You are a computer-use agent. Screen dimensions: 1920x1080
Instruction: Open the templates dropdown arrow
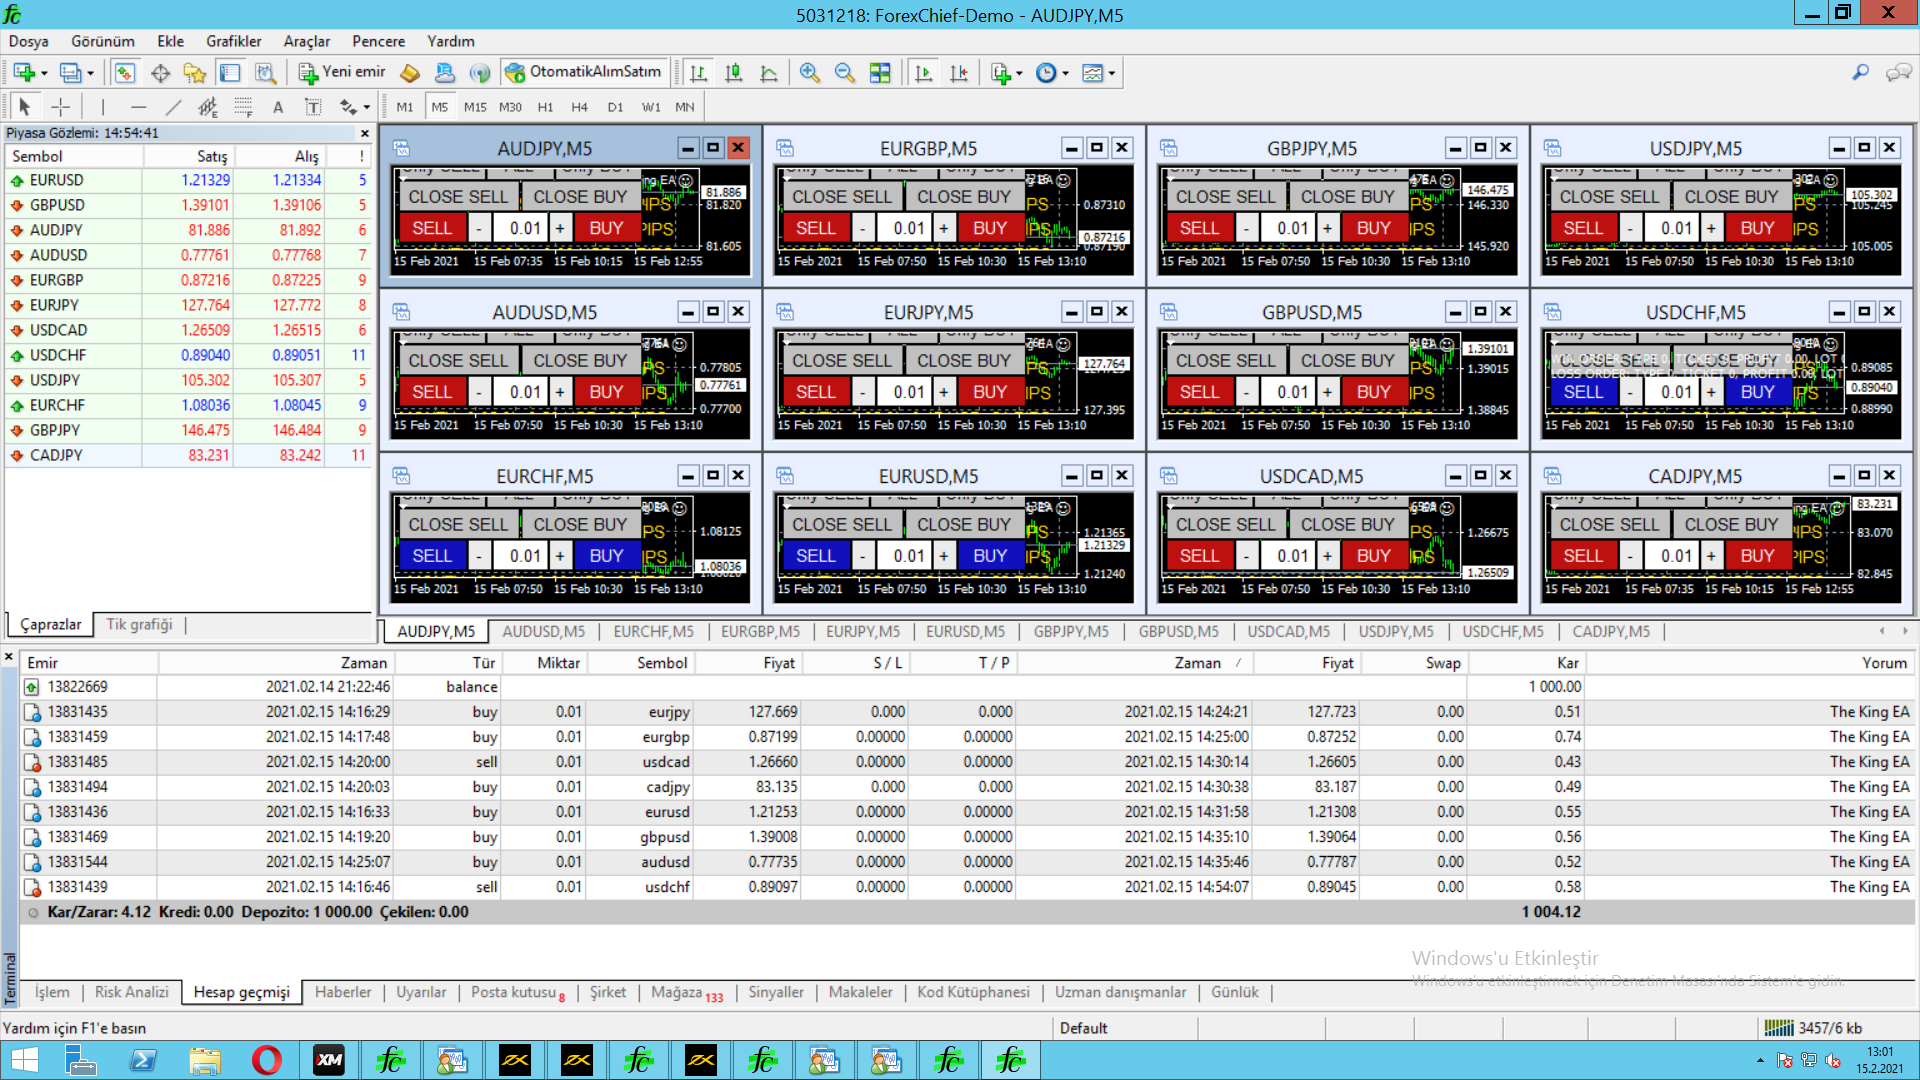point(1111,73)
